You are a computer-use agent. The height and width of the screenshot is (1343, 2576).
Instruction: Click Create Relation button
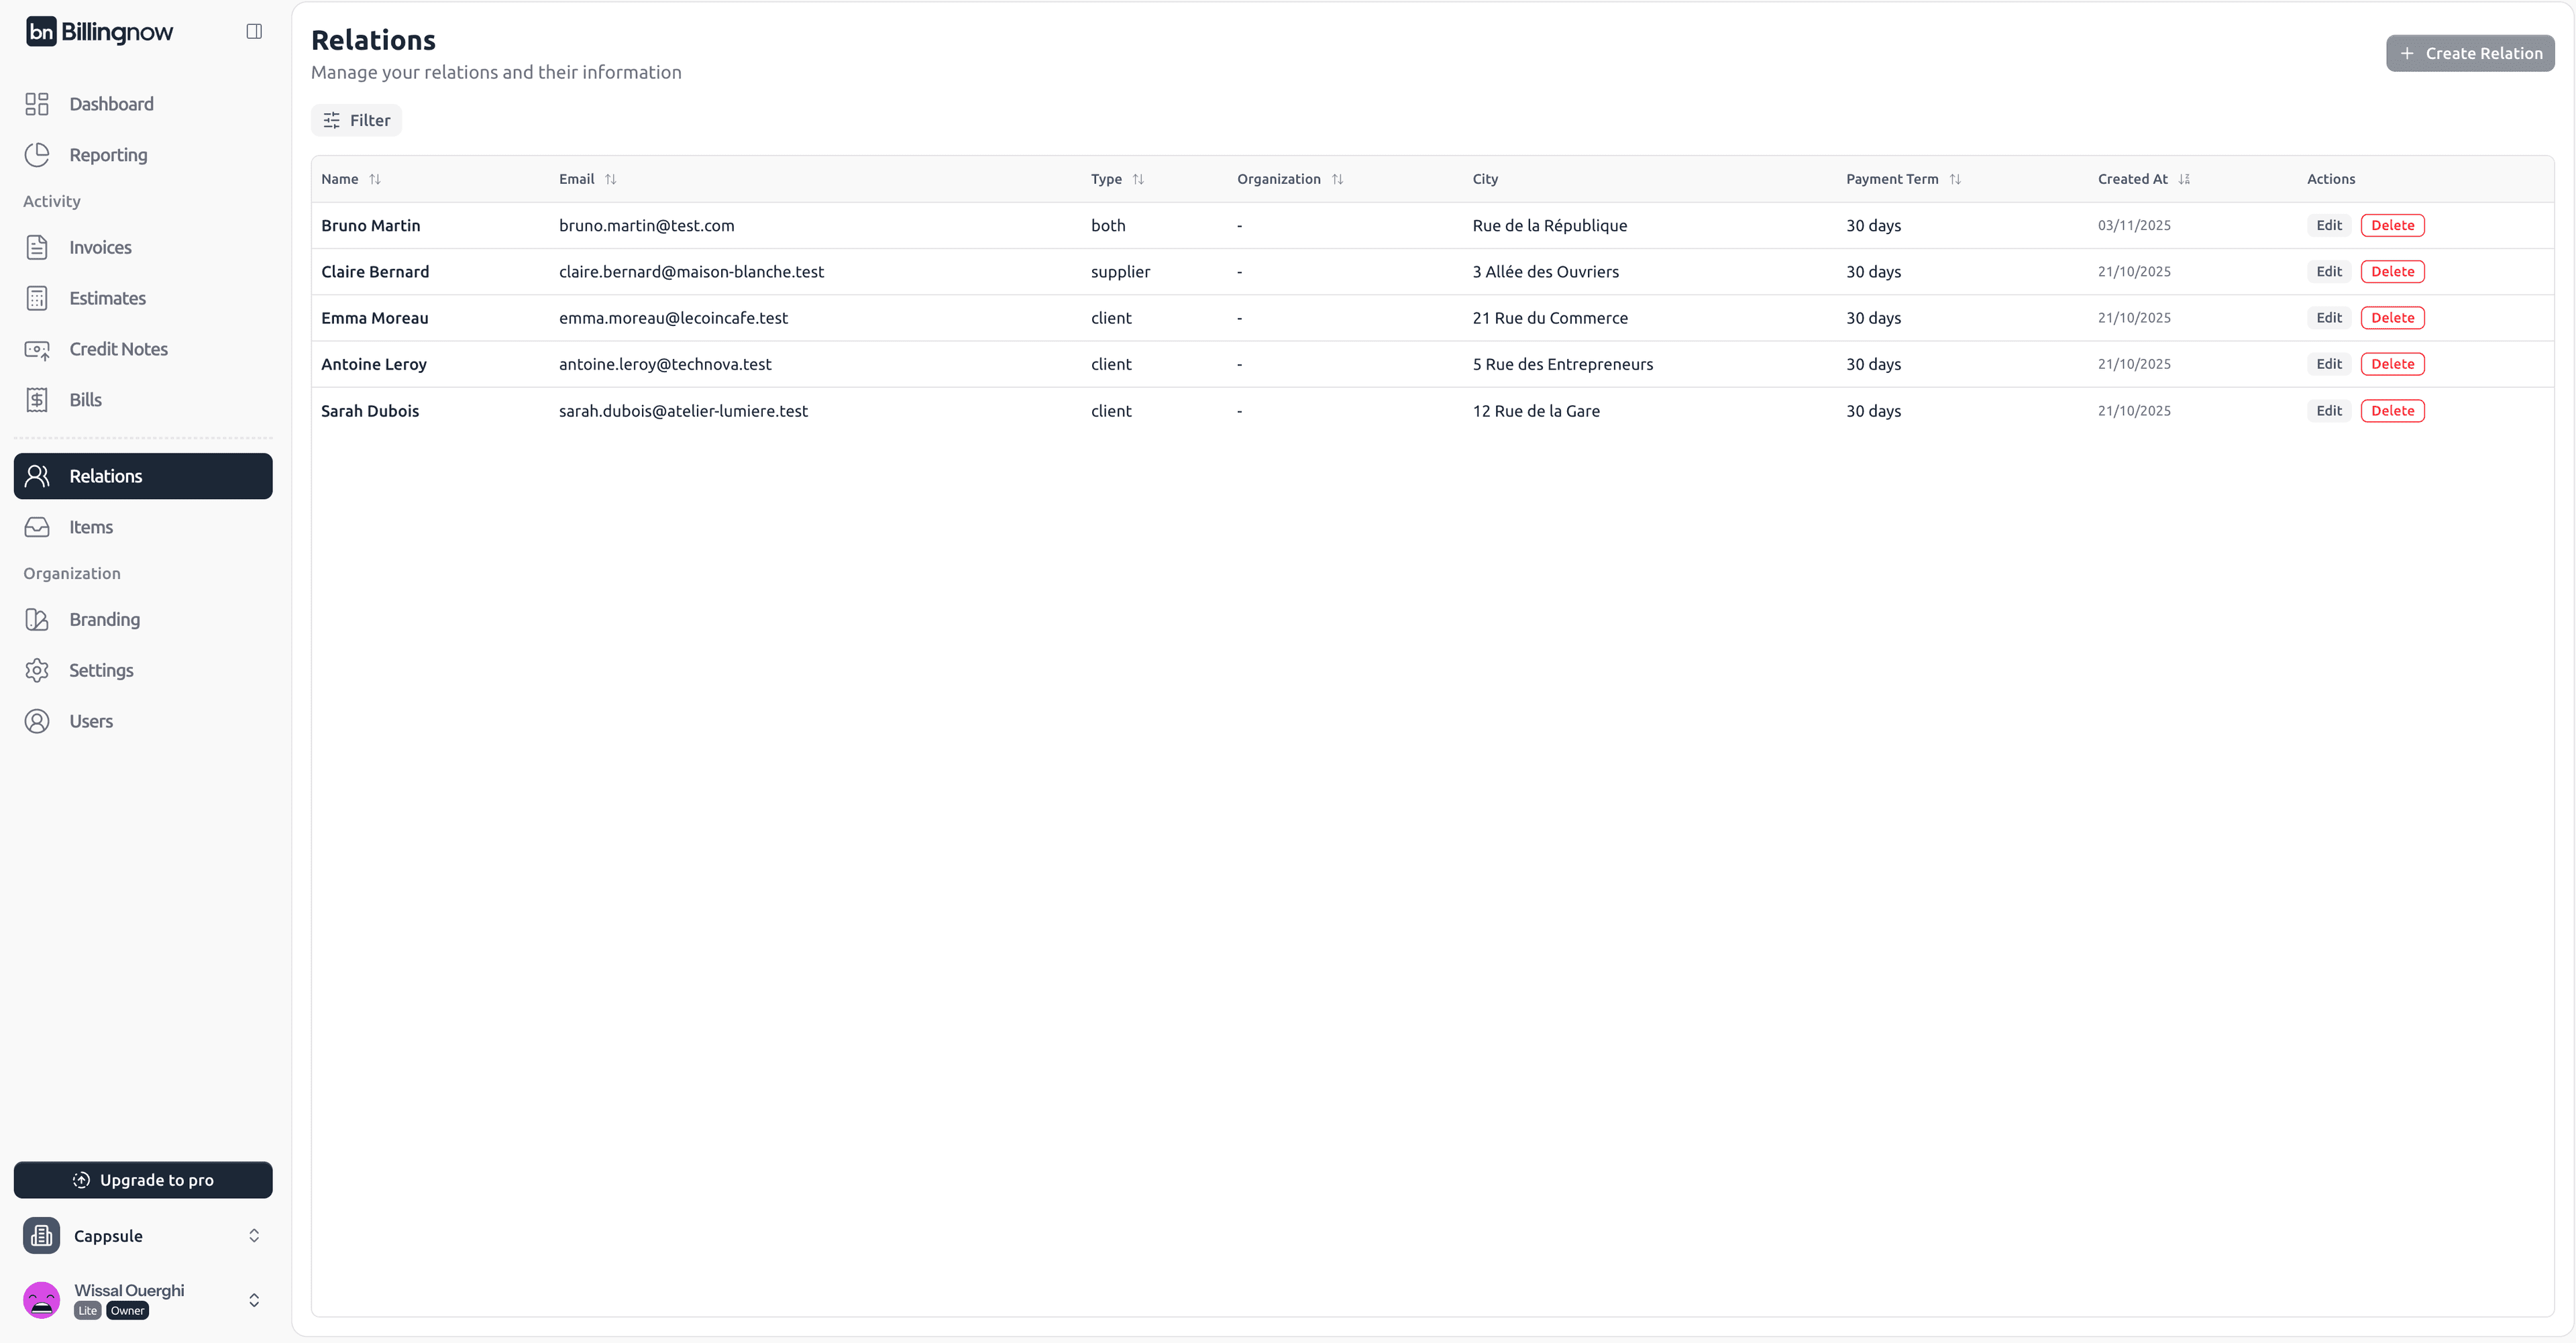tap(2470, 53)
